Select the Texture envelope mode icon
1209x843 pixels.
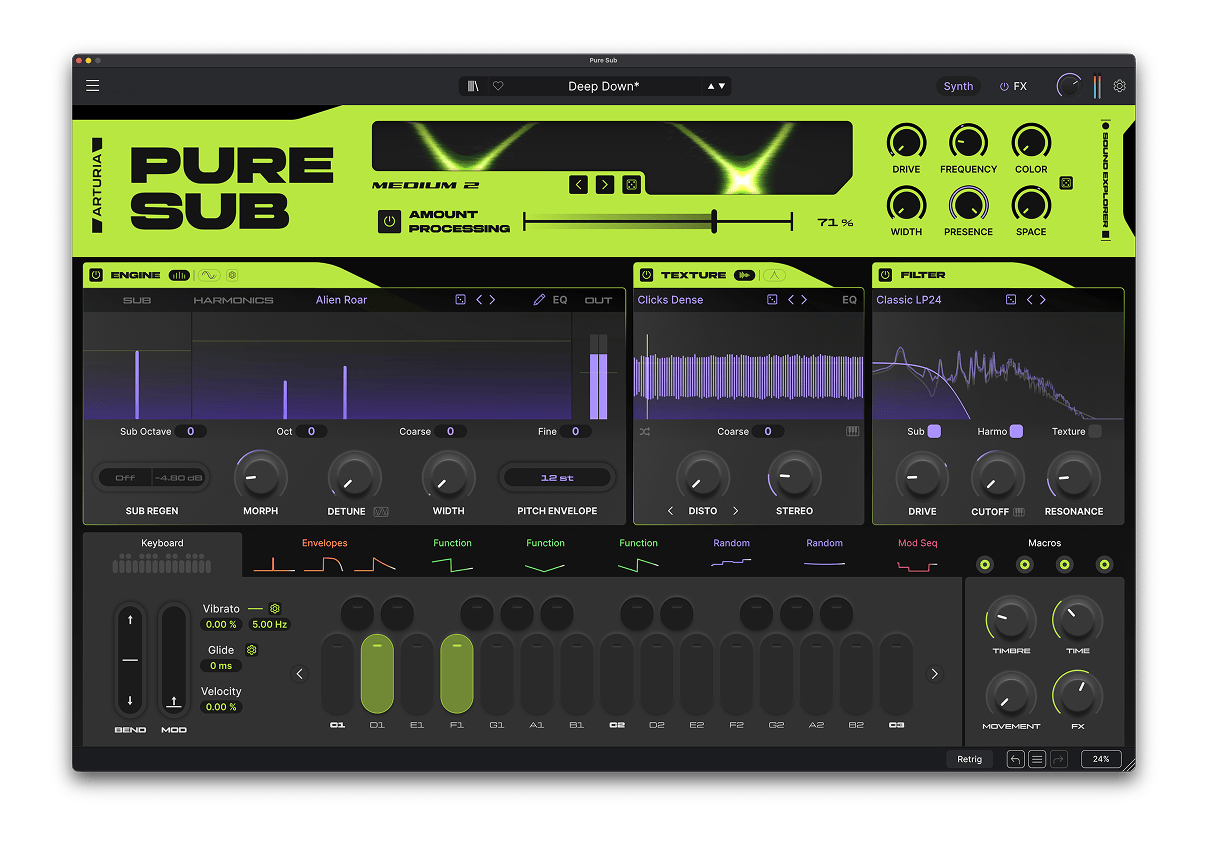[x=775, y=275]
